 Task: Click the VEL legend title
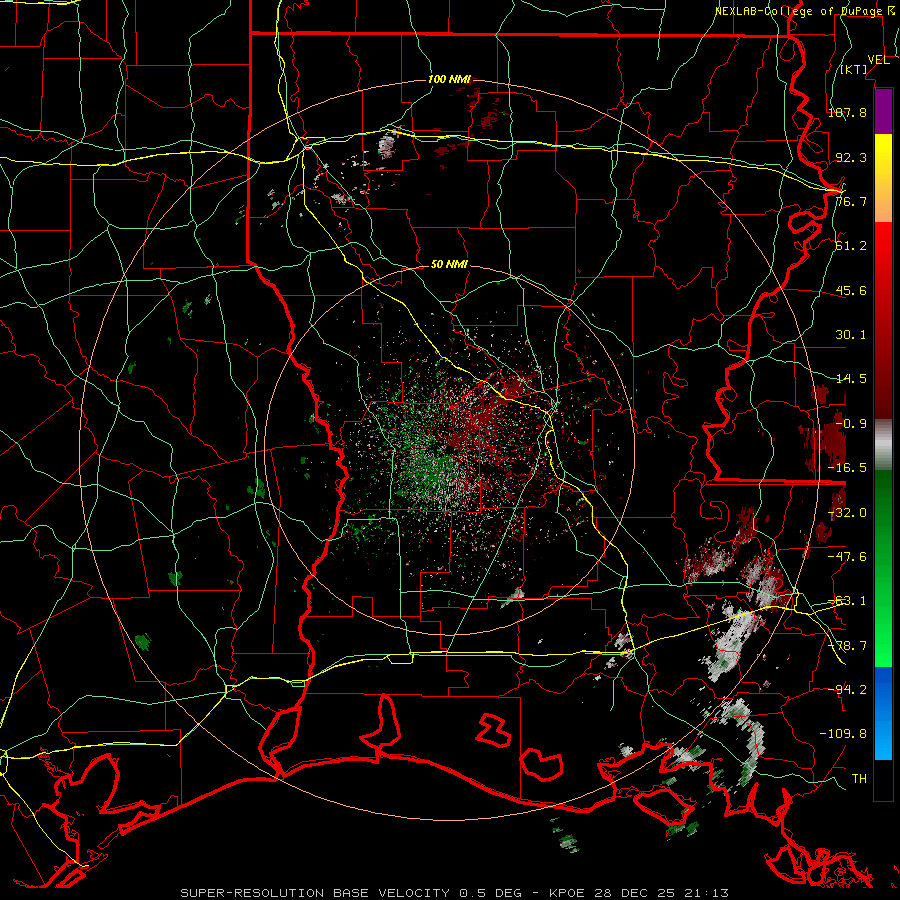pos(878,60)
